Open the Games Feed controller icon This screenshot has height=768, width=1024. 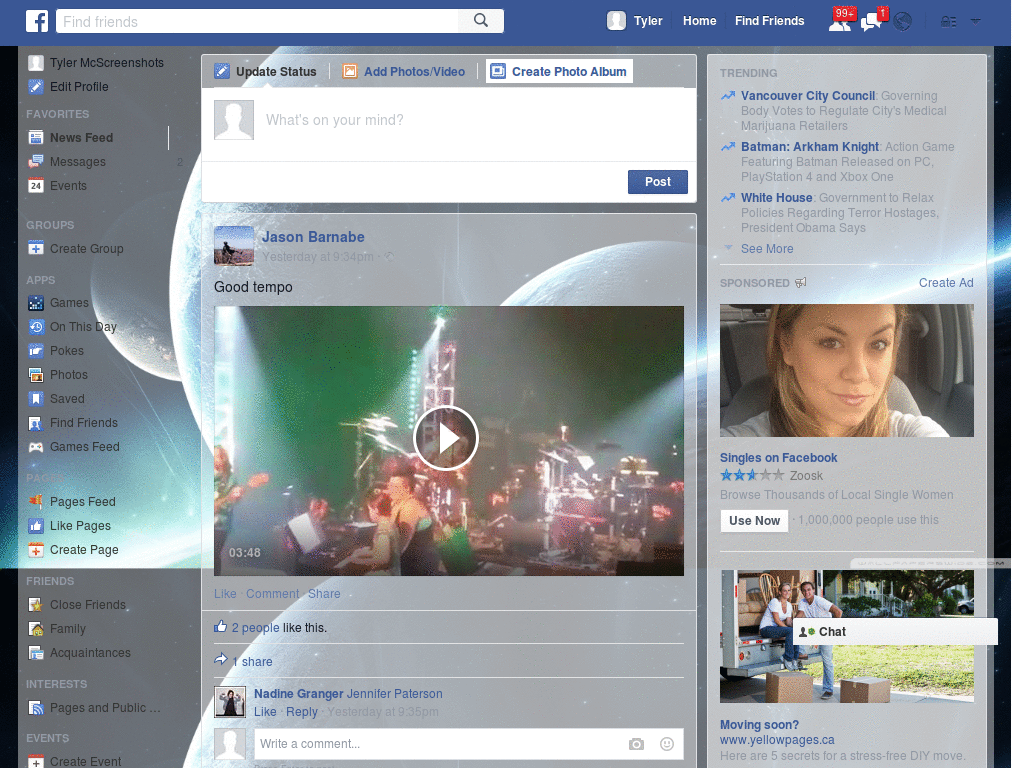36,447
